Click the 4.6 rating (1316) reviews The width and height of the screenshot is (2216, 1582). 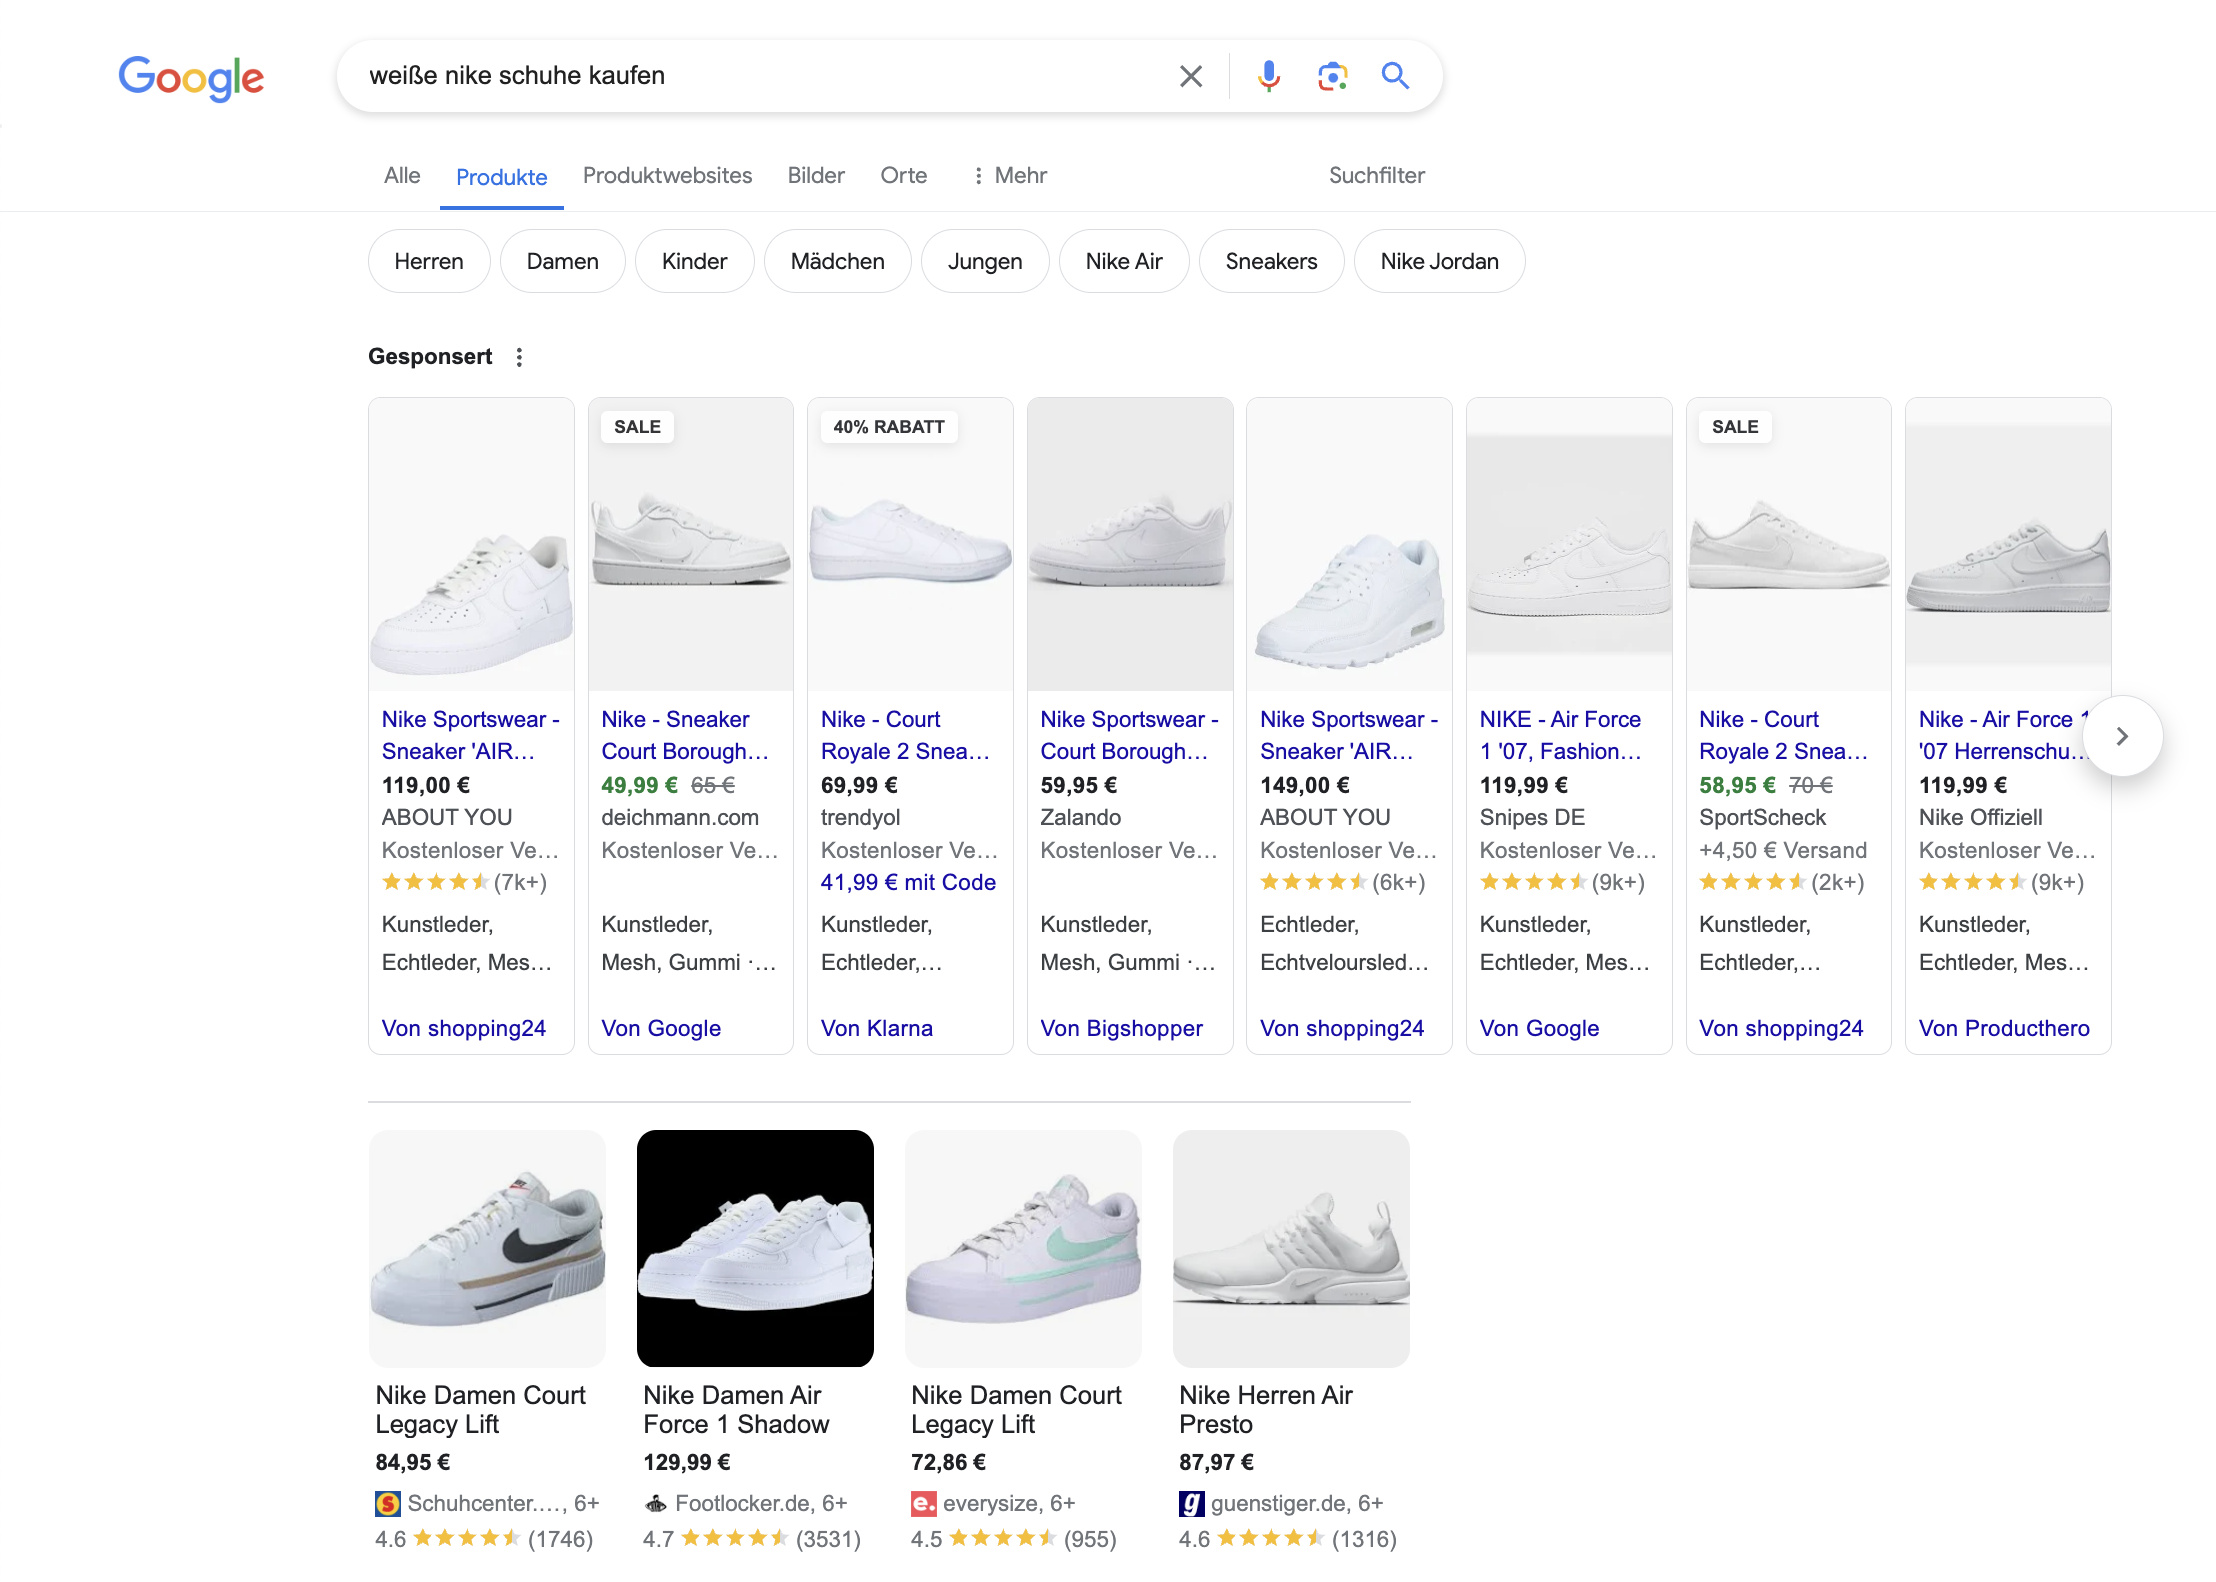coord(1288,1538)
